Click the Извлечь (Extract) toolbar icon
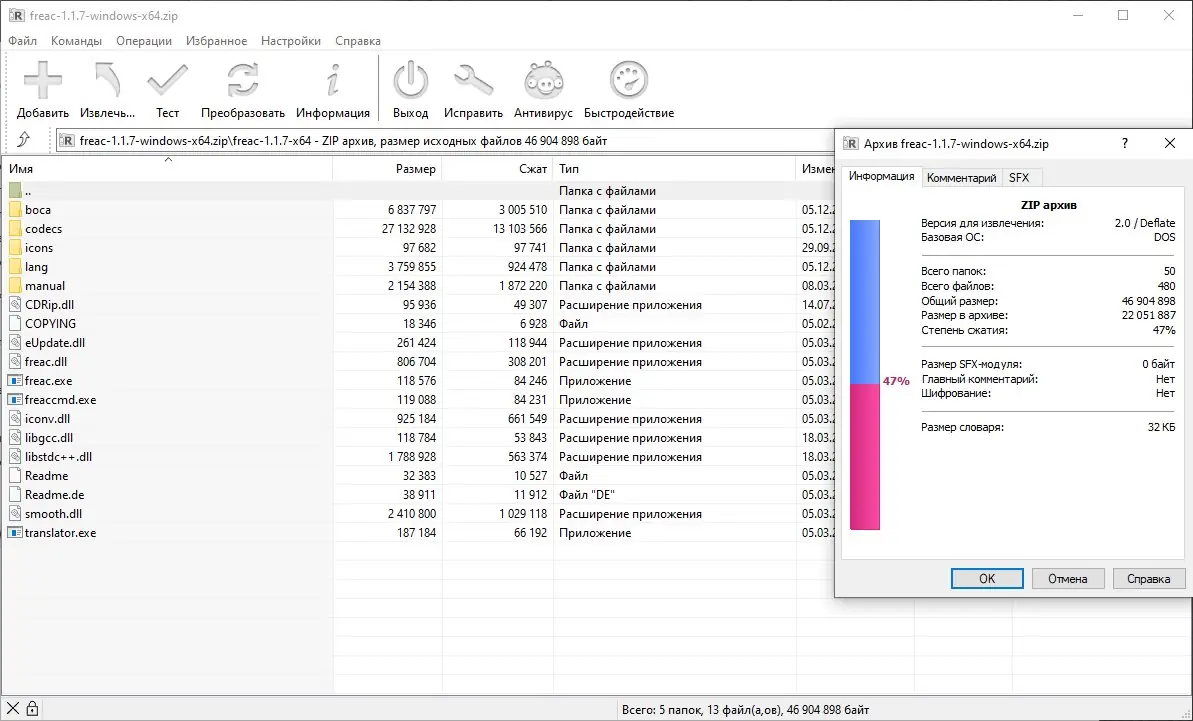The width and height of the screenshot is (1193, 721). coord(107,80)
